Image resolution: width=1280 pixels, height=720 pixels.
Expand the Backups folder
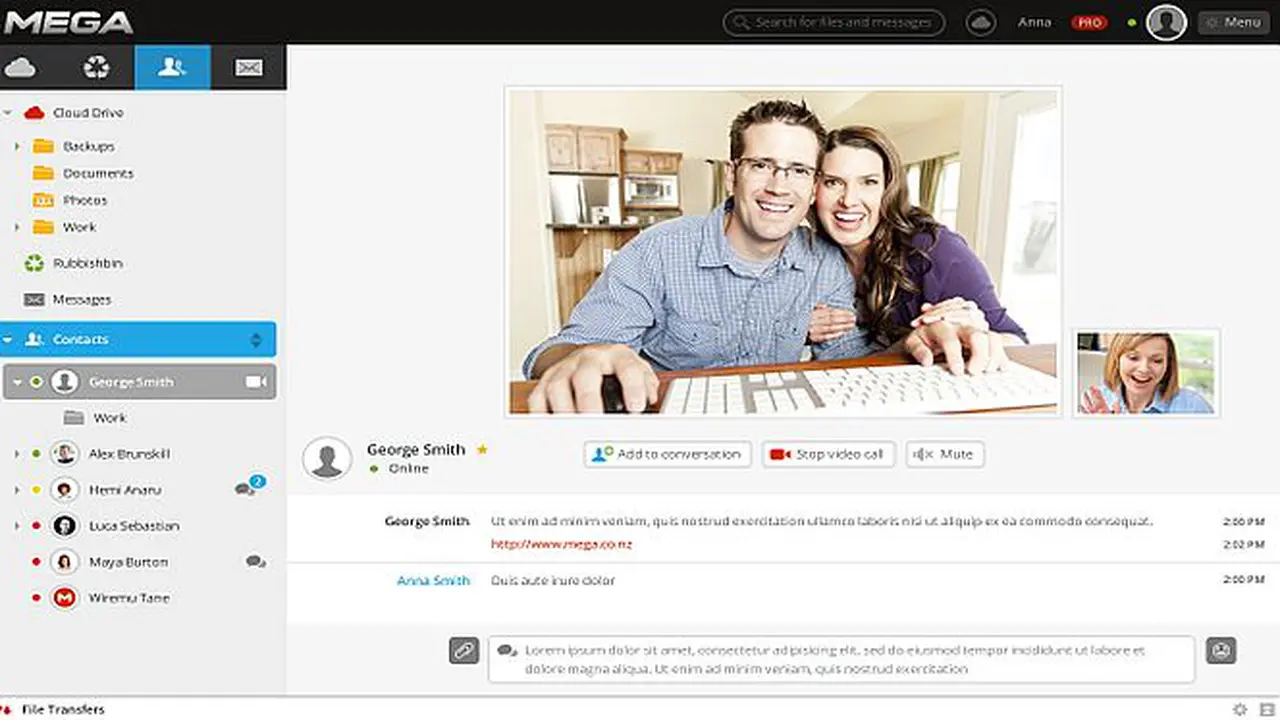(17, 146)
